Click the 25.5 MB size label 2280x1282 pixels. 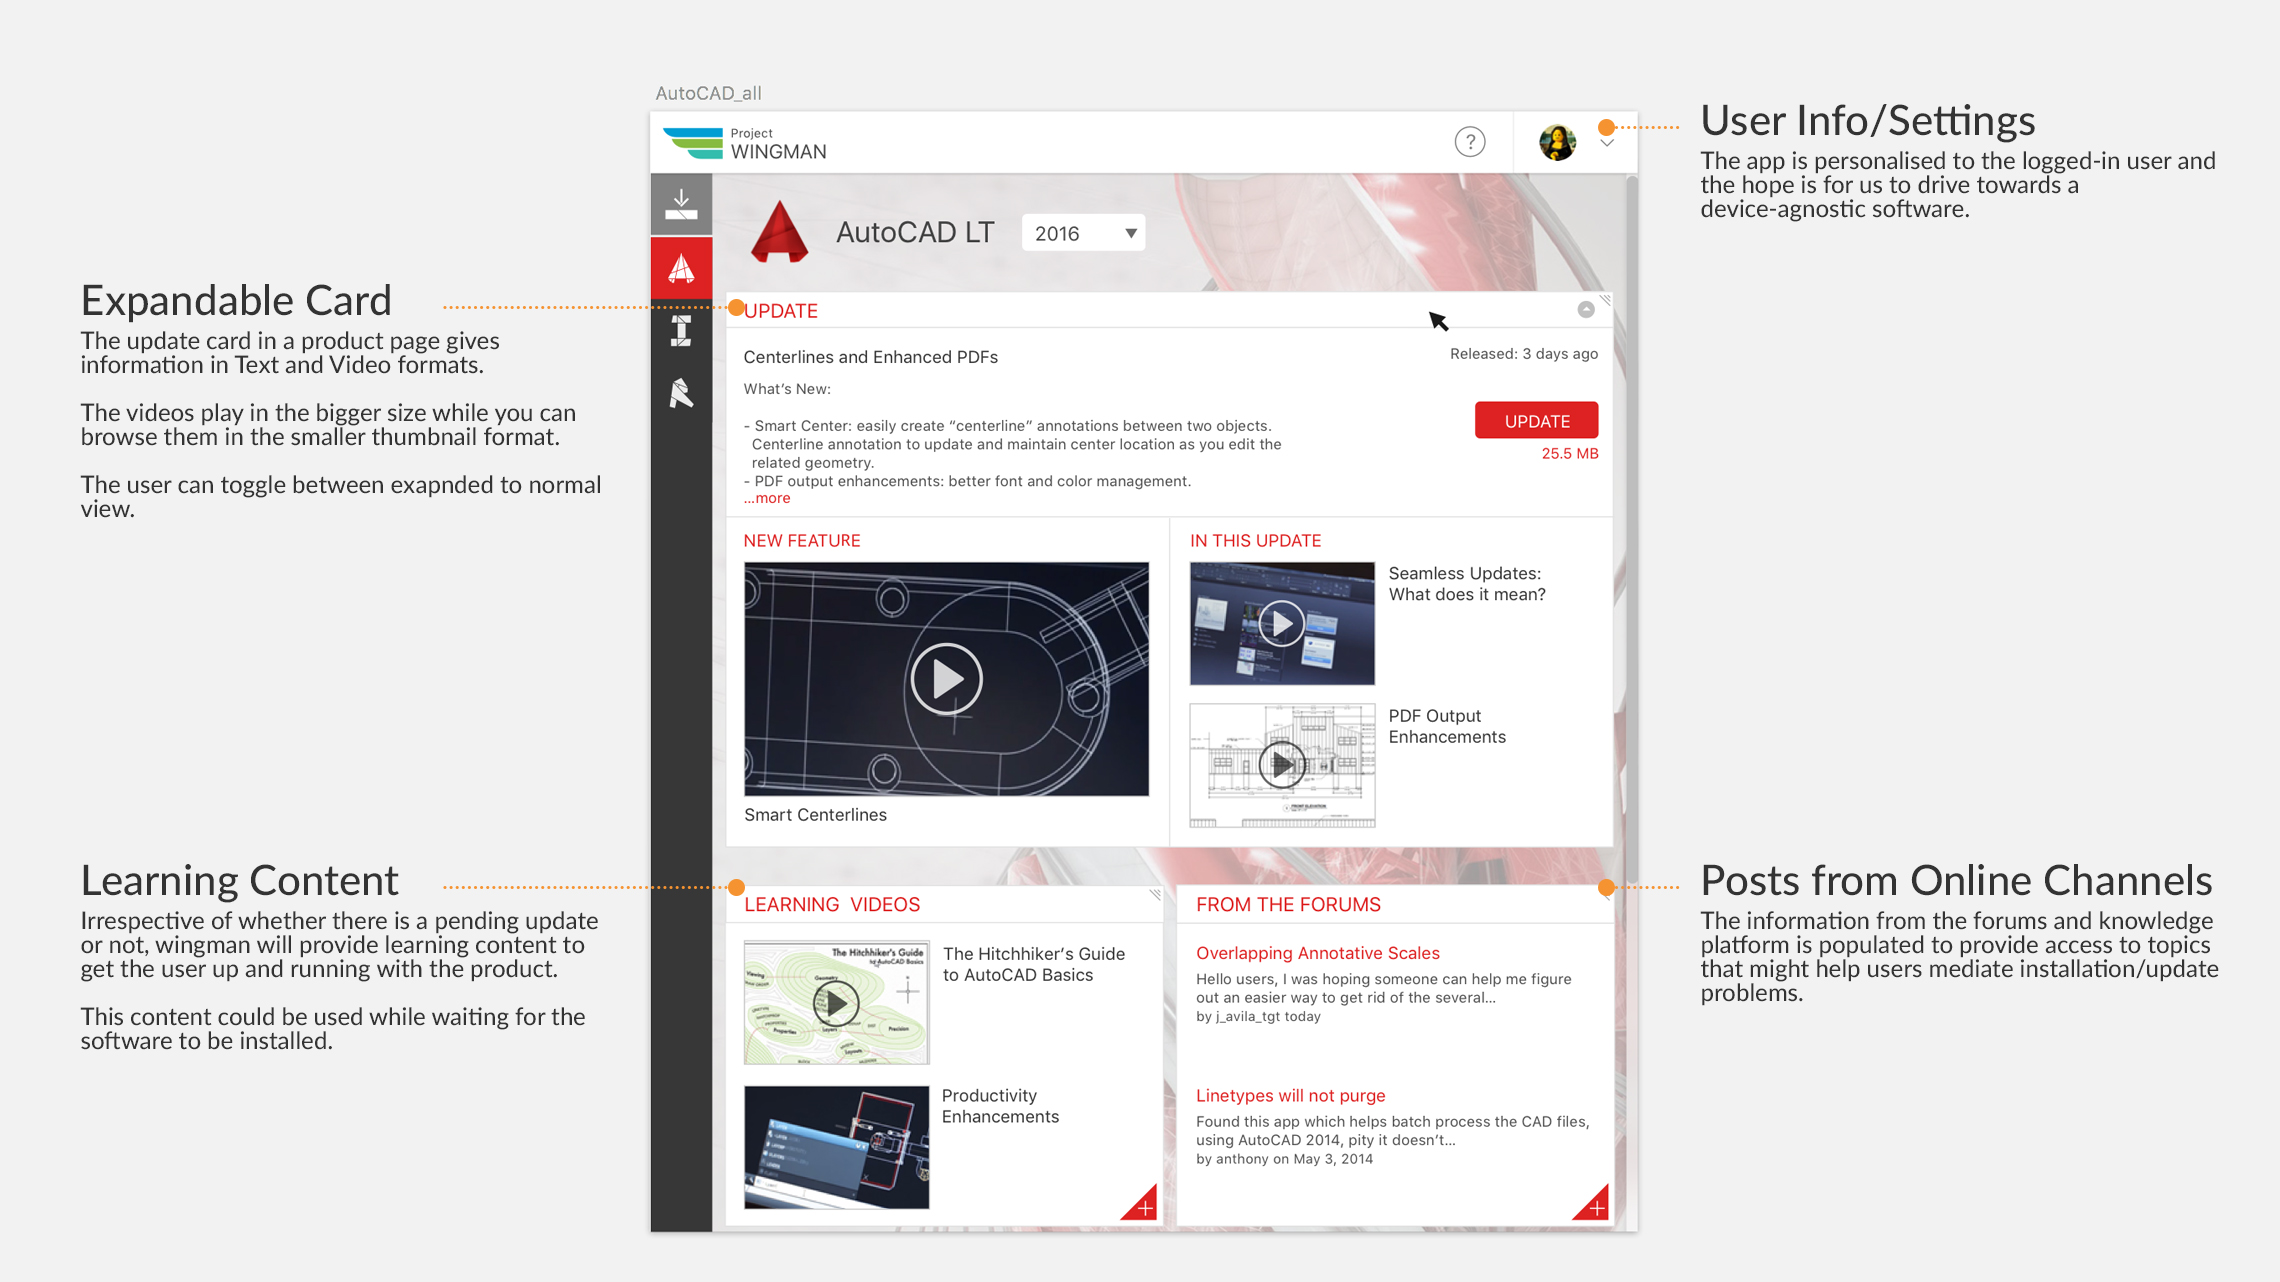tap(1569, 454)
